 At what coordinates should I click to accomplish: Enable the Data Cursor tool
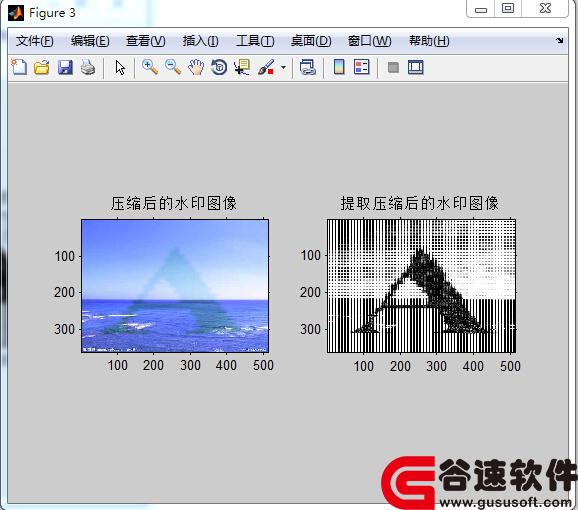pos(242,67)
